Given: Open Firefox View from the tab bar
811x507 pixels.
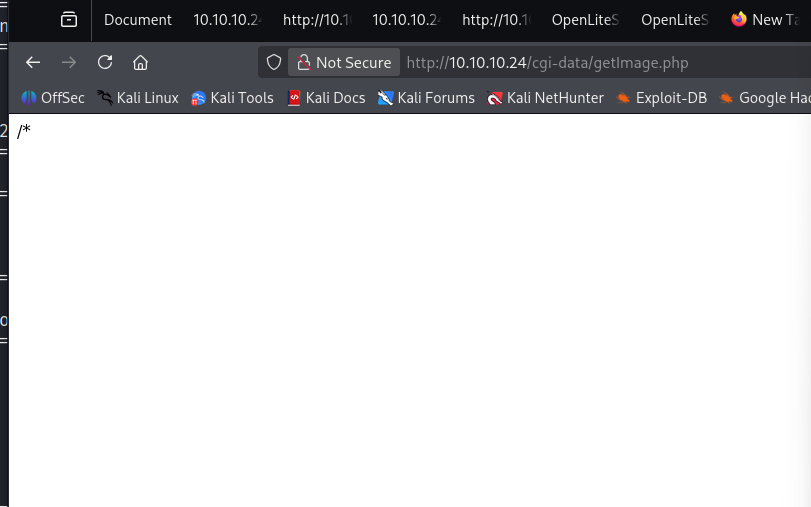Looking at the screenshot, I should 69,19.
